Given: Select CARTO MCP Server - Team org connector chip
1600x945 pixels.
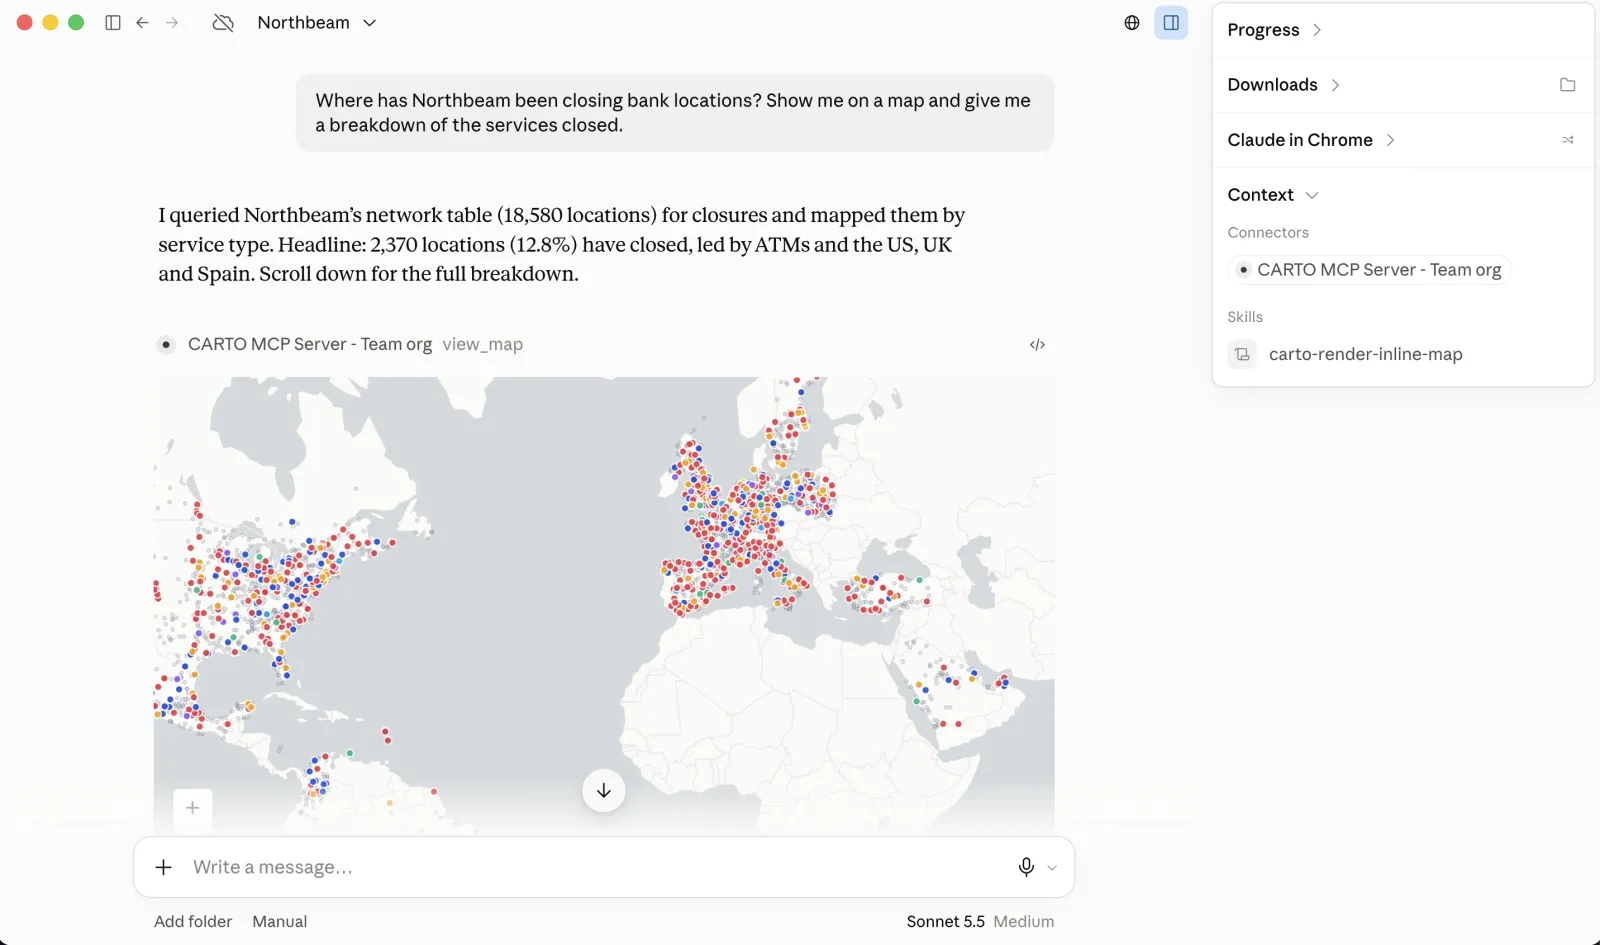Looking at the screenshot, I should coord(1369,270).
